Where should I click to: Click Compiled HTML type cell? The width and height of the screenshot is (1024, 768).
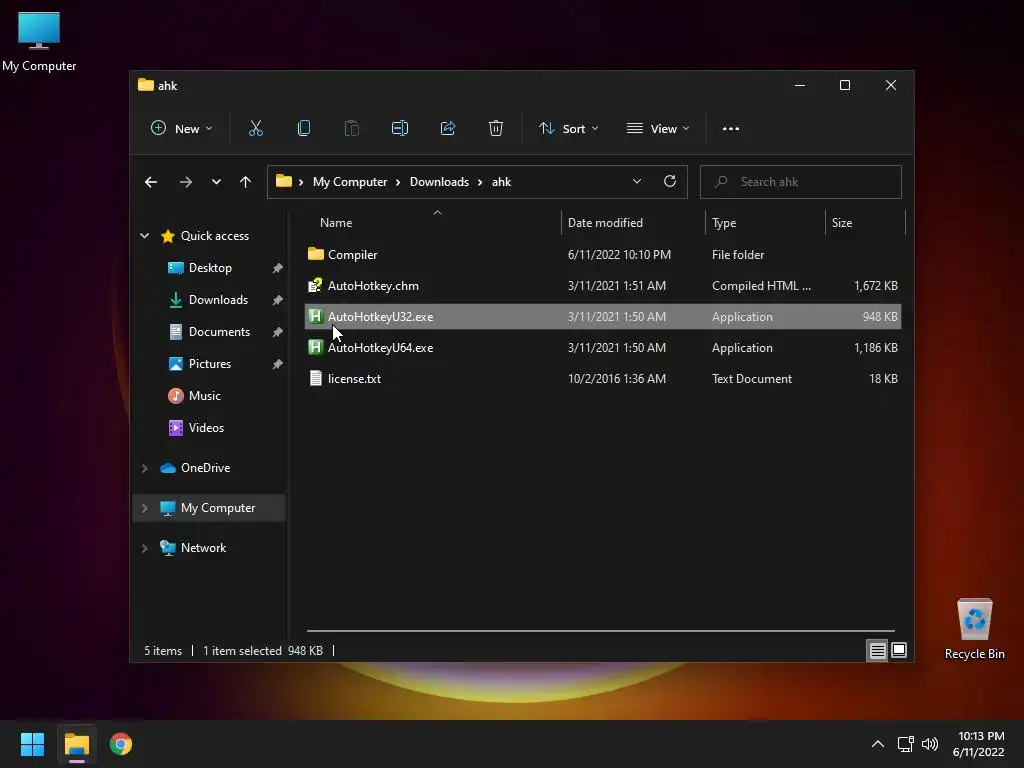click(x=761, y=286)
